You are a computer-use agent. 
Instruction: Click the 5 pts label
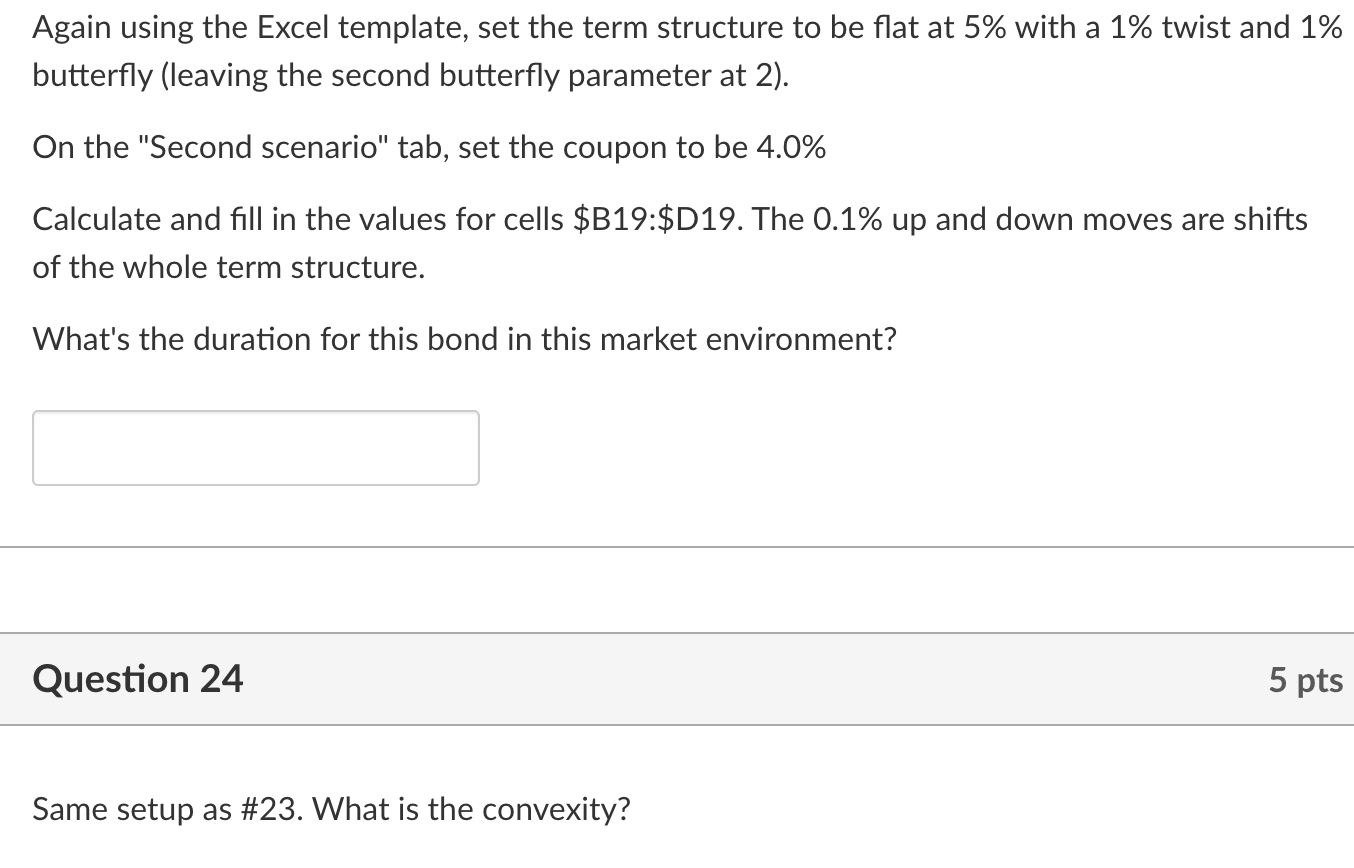point(1306,680)
